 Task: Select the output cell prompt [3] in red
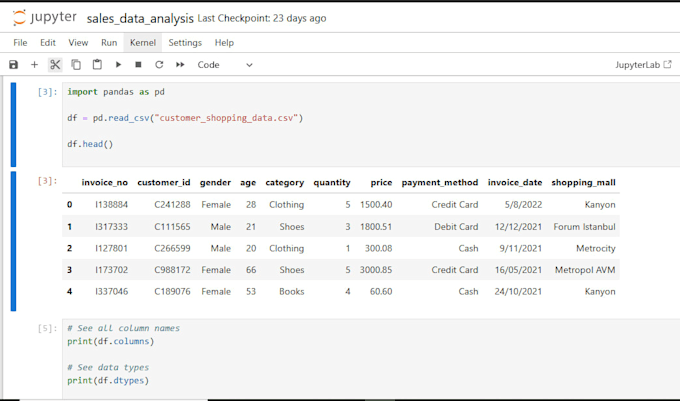(47, 181)
